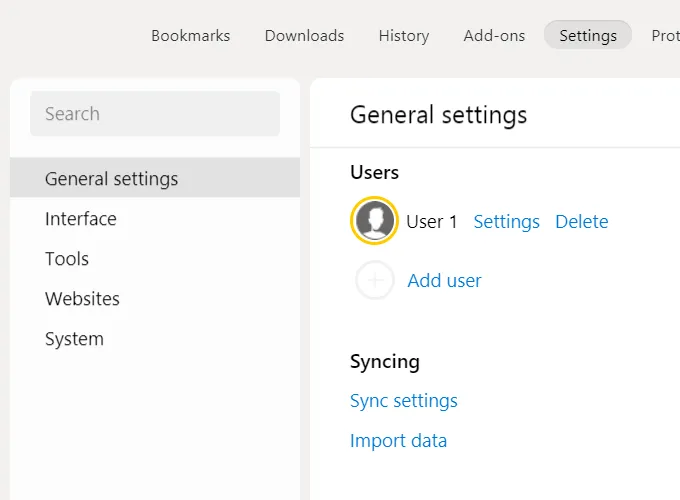Delete the User 1 profile
Screen dimensions: 680x500
581,222
